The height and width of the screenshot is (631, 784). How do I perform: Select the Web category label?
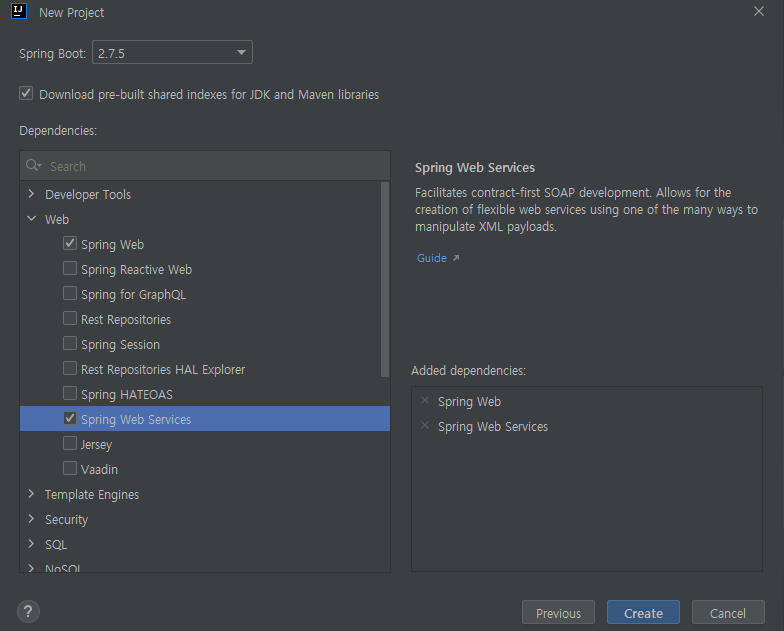tap(57, 220)
